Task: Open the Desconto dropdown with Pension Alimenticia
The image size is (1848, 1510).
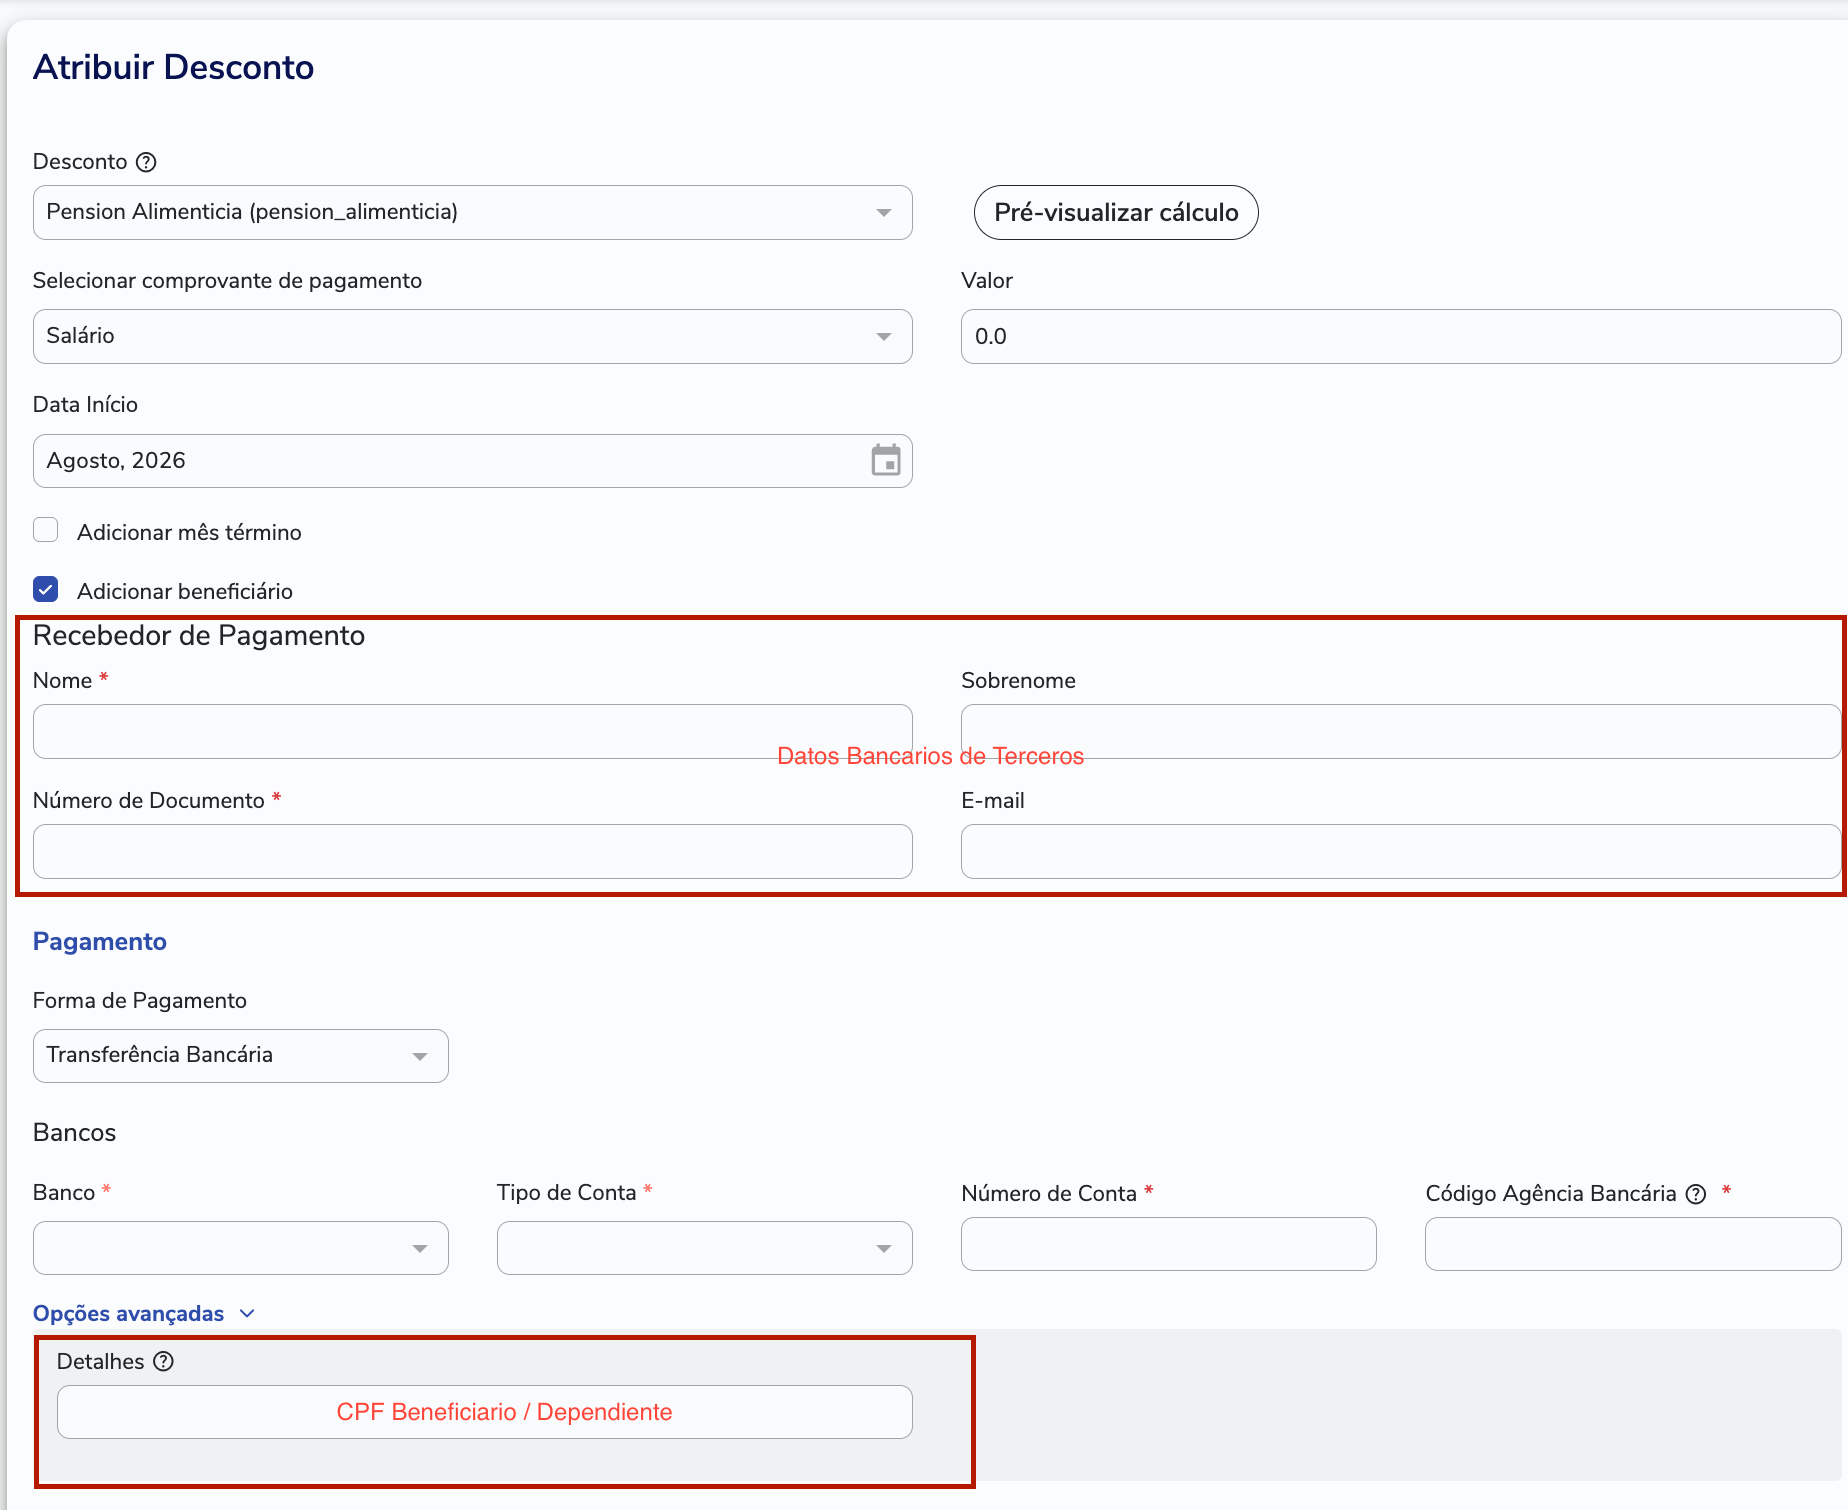Action: 473,212
